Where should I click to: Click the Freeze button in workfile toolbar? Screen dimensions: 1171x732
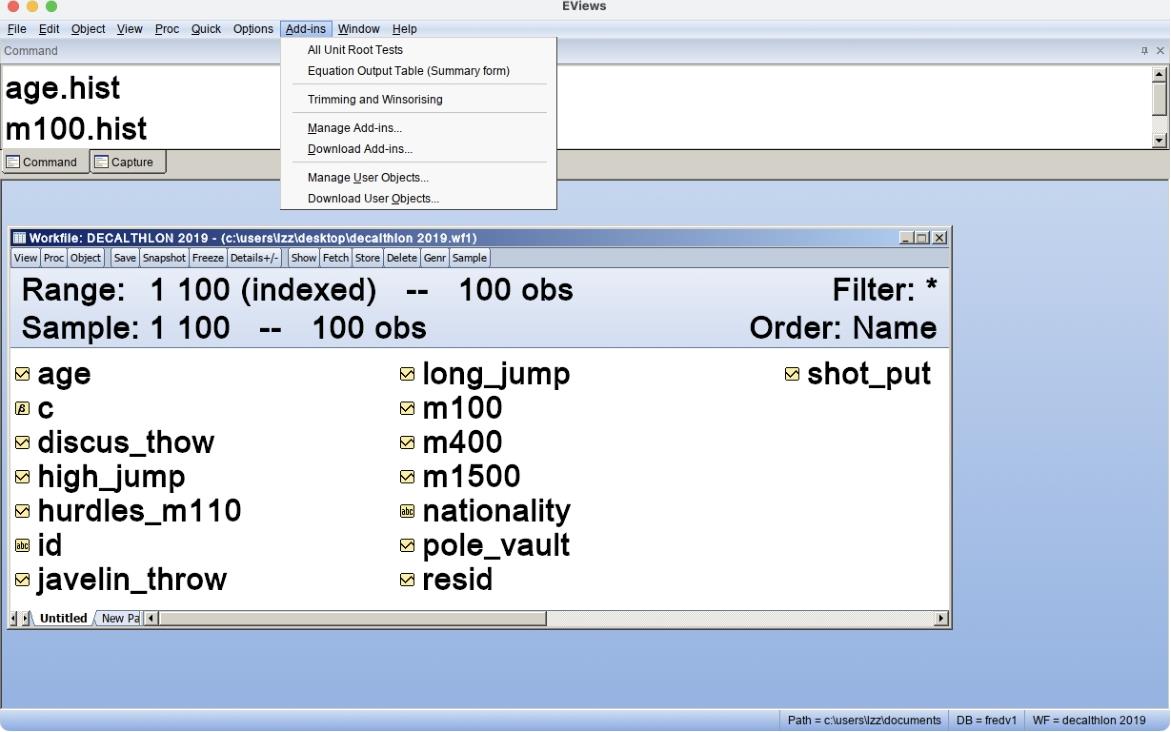click(208, 258)
